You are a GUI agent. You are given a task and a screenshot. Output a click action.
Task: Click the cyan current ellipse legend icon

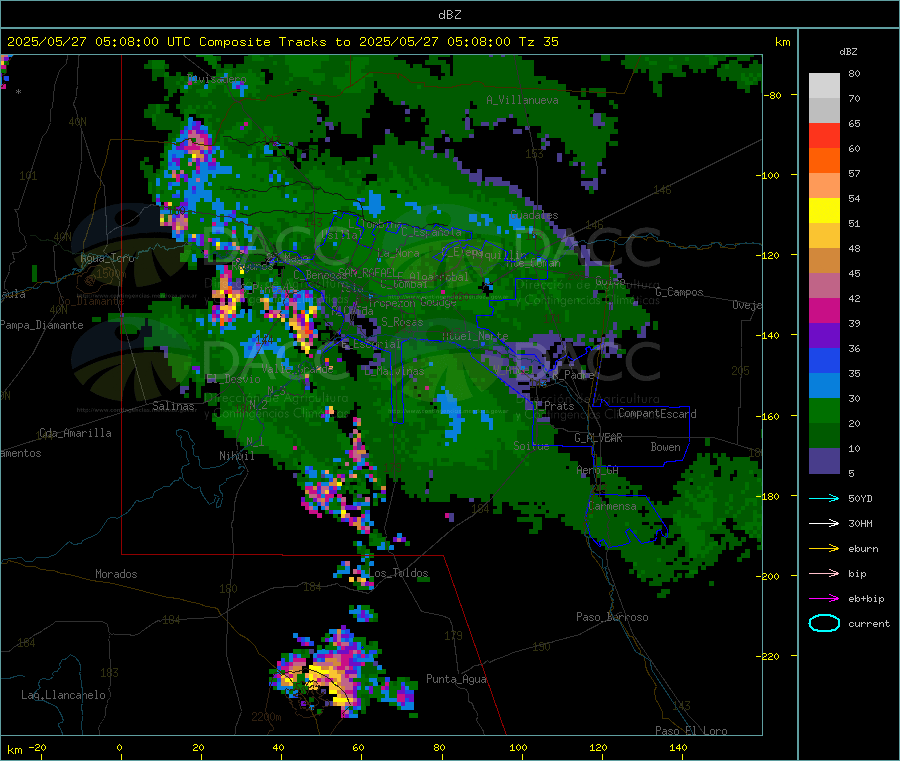click(824, 623)
